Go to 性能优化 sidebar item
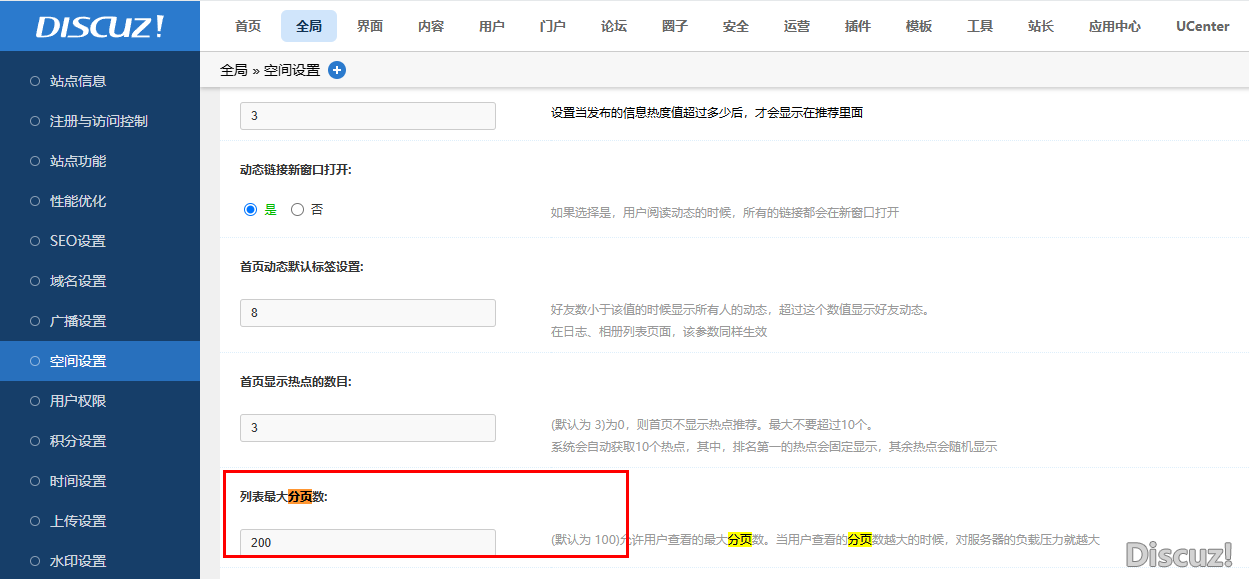Image resolution: width=1249 pixels, height=579 pixels. click(x=78, y=201)
